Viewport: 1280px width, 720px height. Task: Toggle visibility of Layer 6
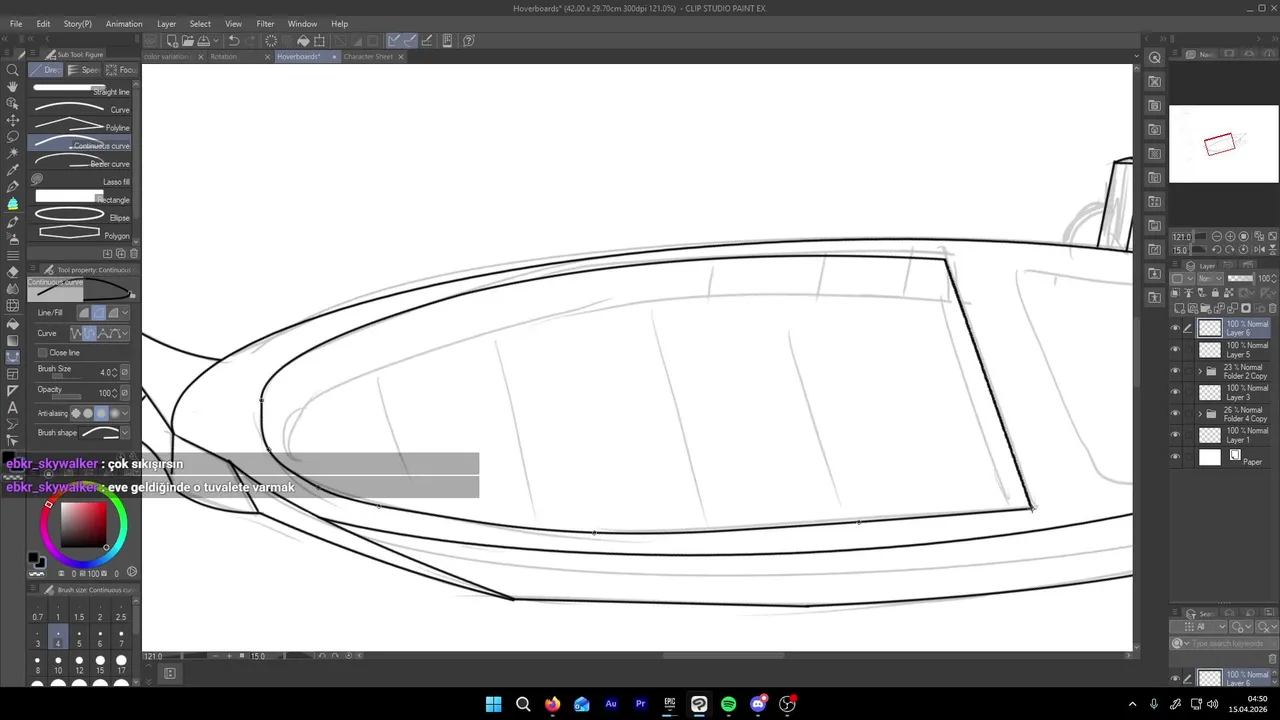(x=1175, y=328)
